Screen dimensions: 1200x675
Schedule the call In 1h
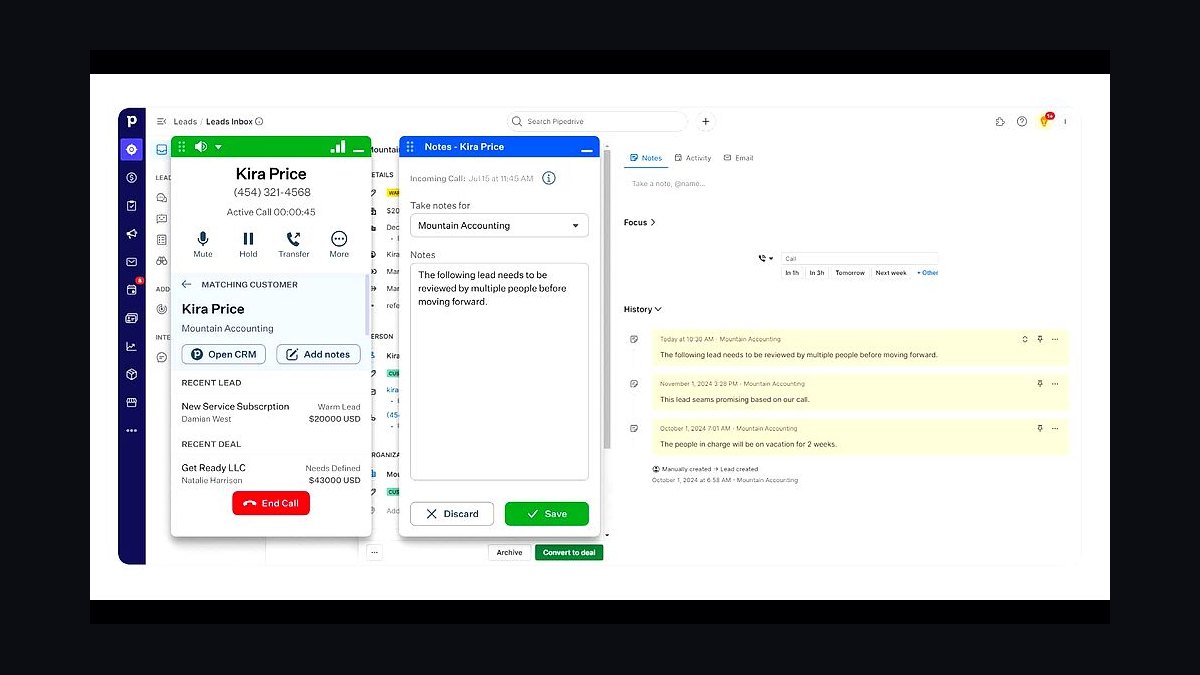pyautogui.click(x=792, y=272)
